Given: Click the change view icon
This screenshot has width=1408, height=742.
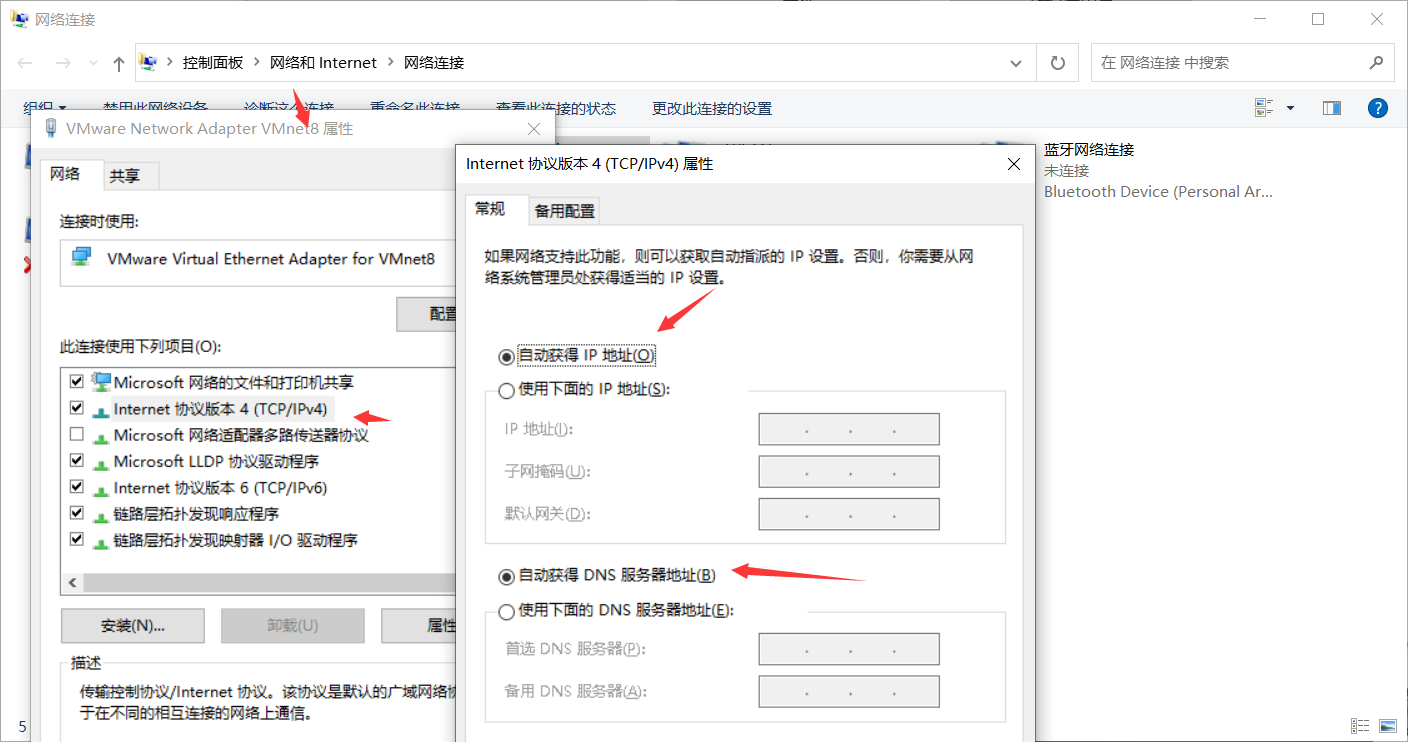Looking at the screenshot, I should [x=1264, y=108].
